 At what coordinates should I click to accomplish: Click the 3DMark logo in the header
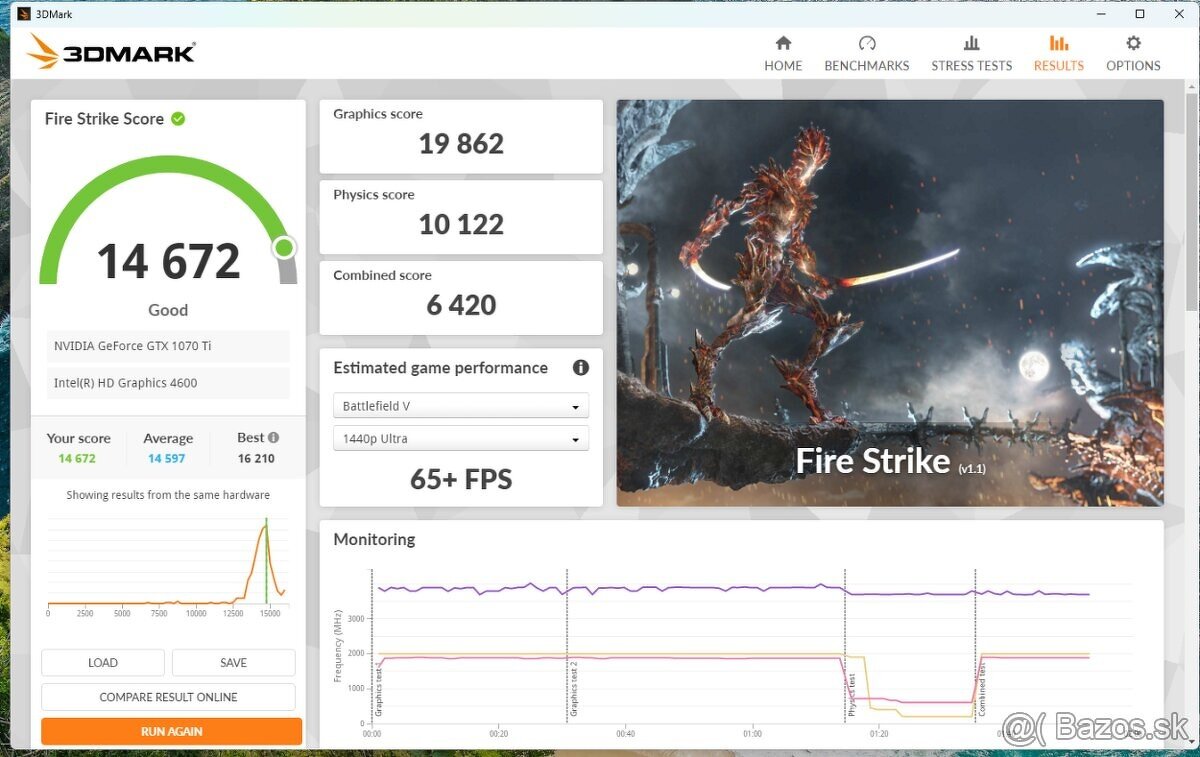coord(111,52)
